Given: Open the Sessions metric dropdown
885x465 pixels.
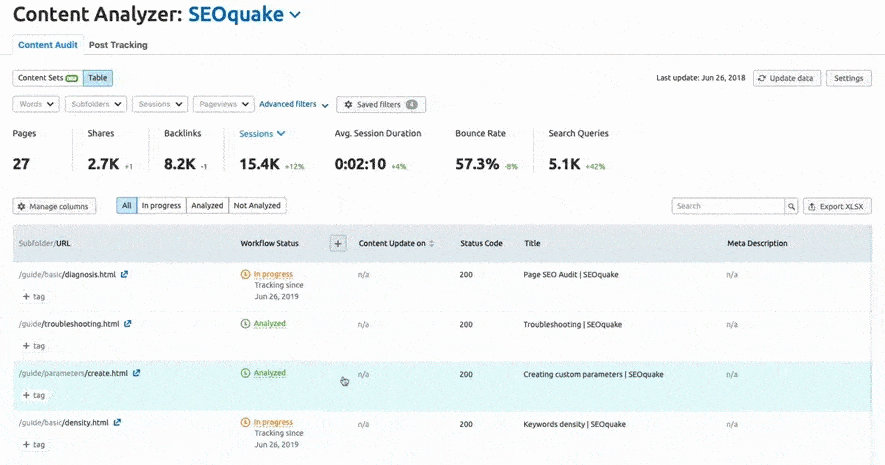Looking at the screenshot, I should click(262, 134).
